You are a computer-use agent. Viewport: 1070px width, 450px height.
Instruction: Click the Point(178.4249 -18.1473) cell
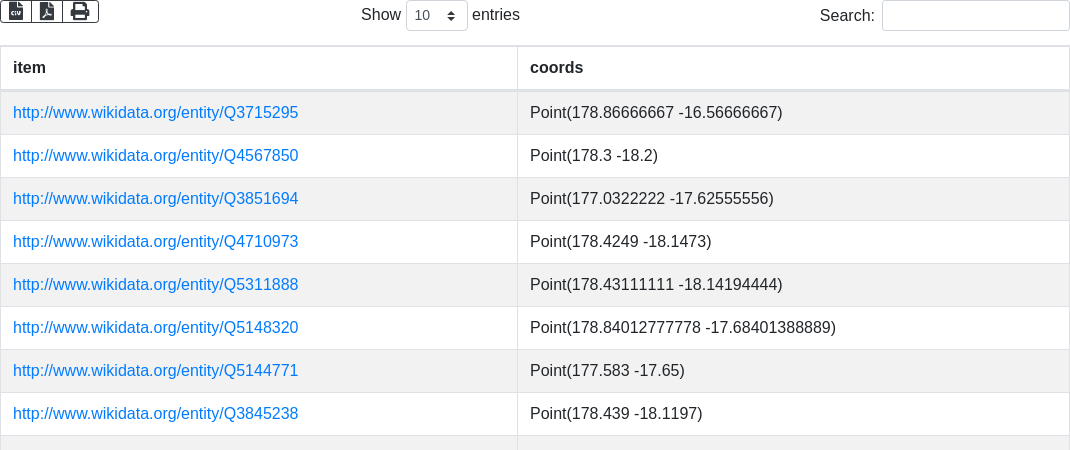coord(620,242)
